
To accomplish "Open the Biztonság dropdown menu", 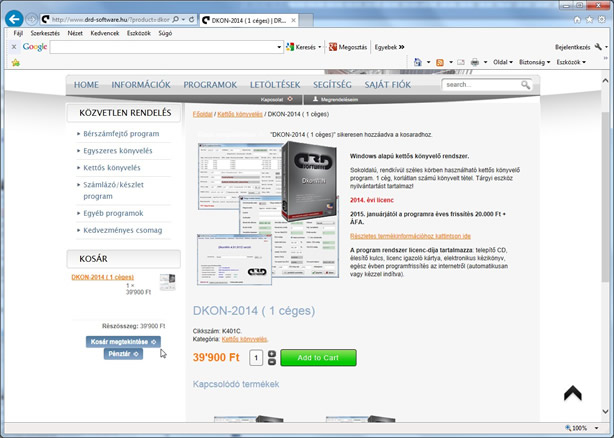I will tap(535, 62).
